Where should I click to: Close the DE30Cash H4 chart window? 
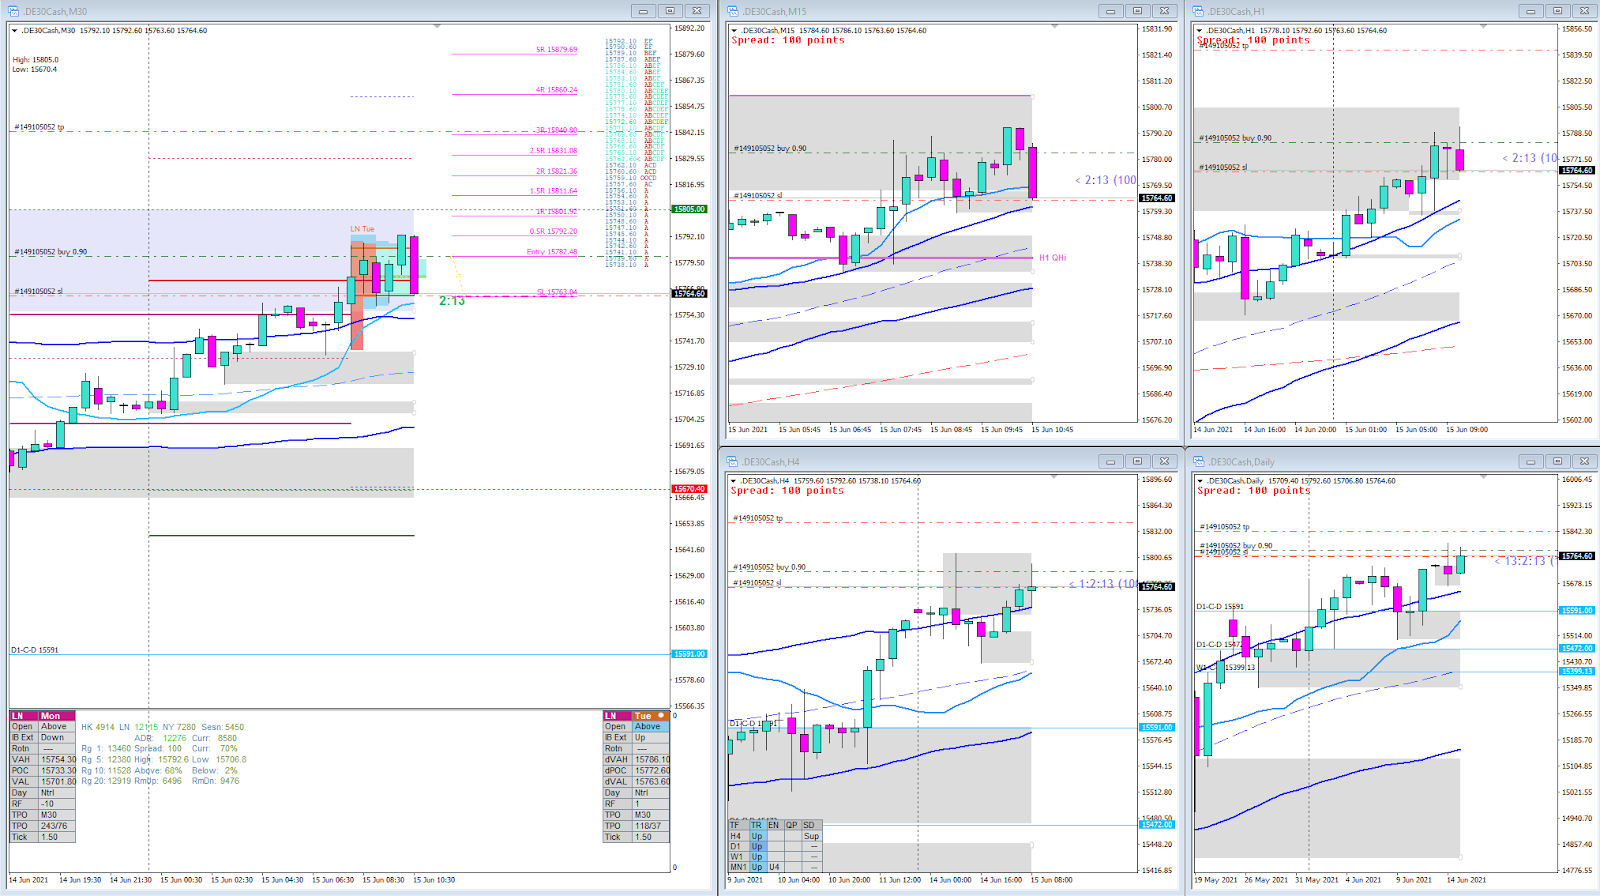(1164, 461)
